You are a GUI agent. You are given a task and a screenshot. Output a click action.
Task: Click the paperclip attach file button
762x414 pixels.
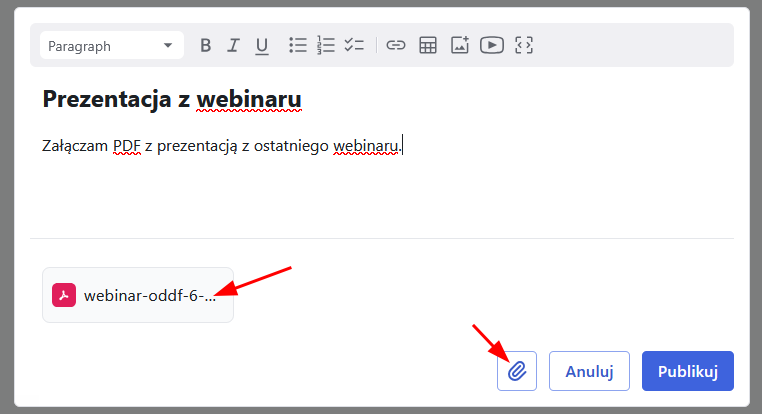(517, 371)
